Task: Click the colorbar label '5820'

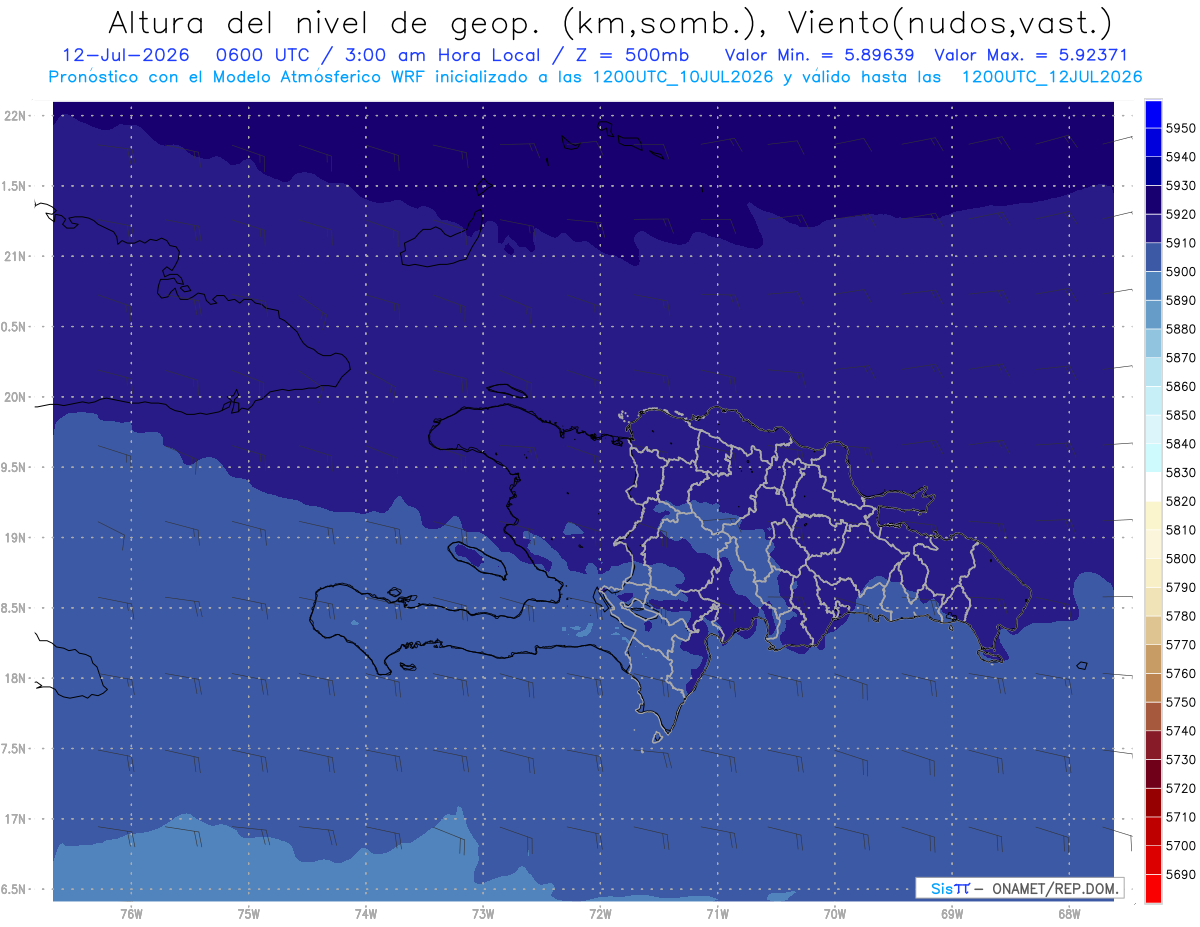Action: [1180, 501]
